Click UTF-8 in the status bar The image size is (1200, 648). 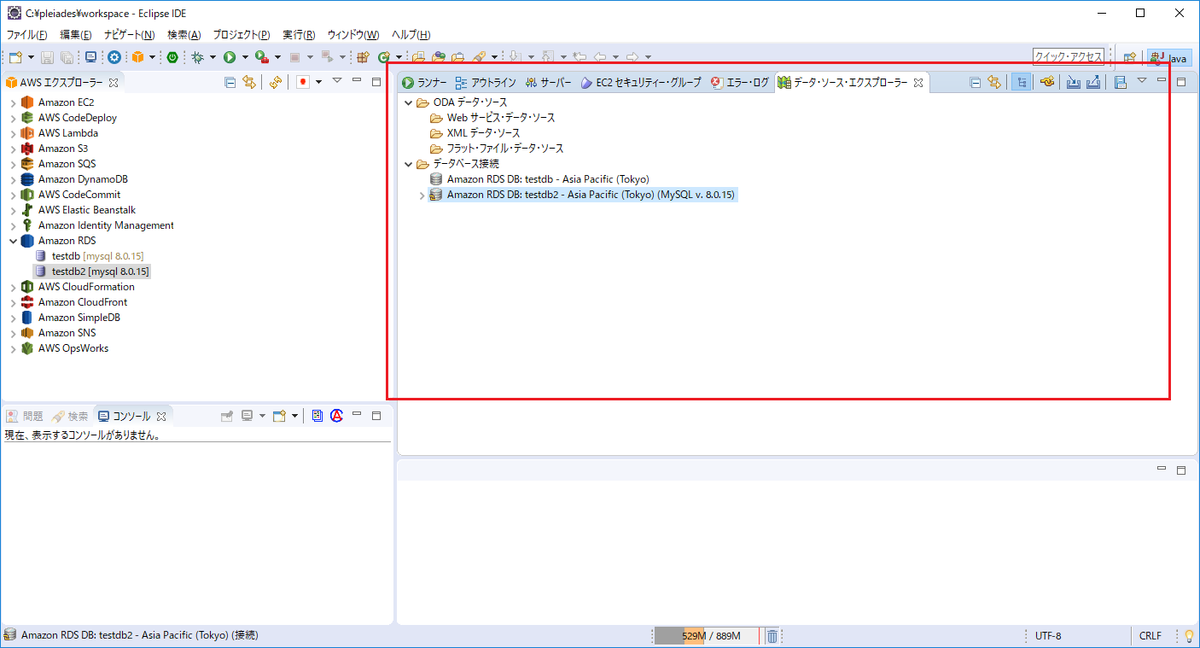(x=1048, y=636)
